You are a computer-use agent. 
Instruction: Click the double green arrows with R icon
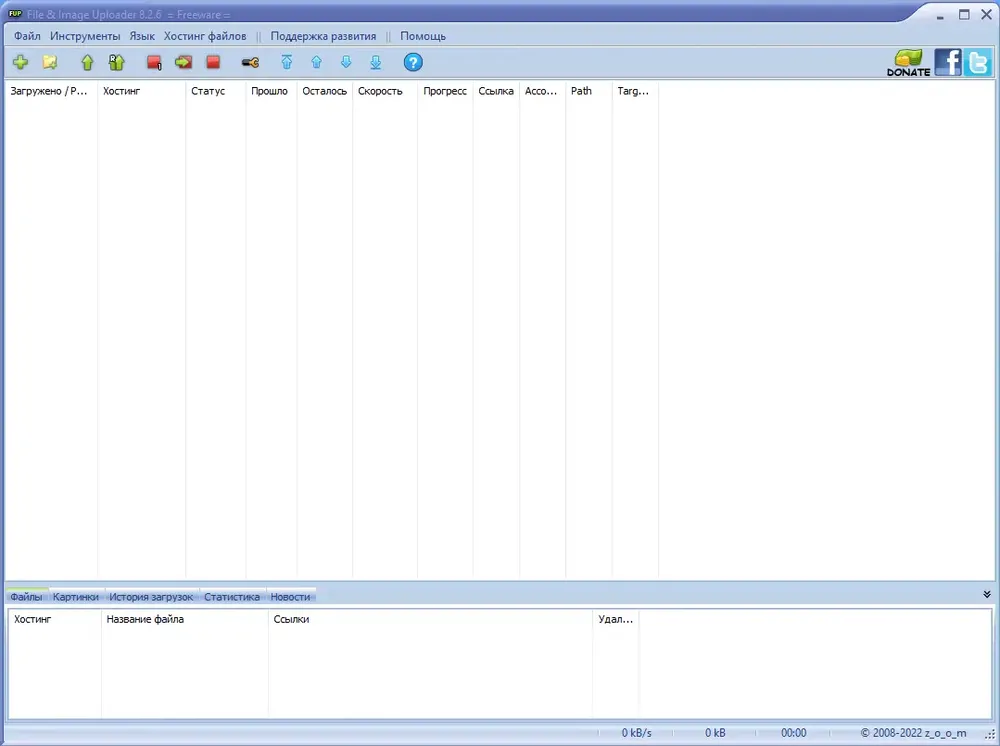click(117, 62)
